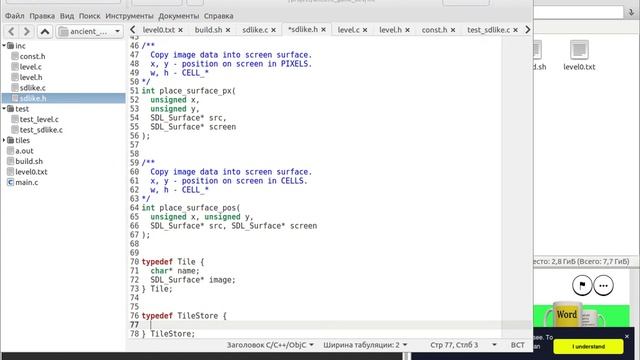Click the flag icon in browser window
The height and width of the screenshot is (360, 640).
[x=582, y=285]
